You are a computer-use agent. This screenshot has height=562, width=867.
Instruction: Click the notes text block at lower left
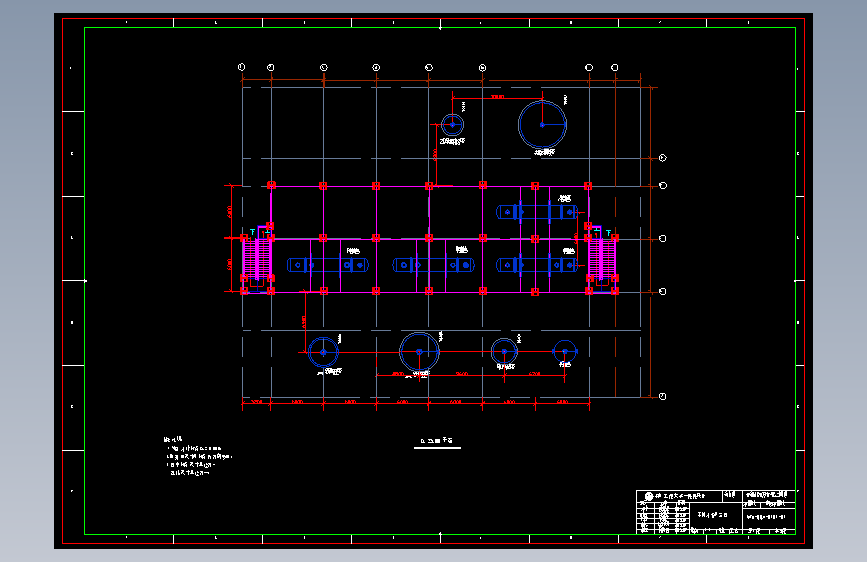pos(198,456)
